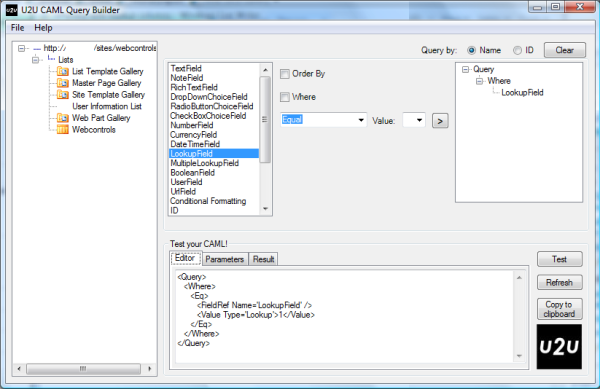Click the site tree scroll left arrow

coord(19,369)
